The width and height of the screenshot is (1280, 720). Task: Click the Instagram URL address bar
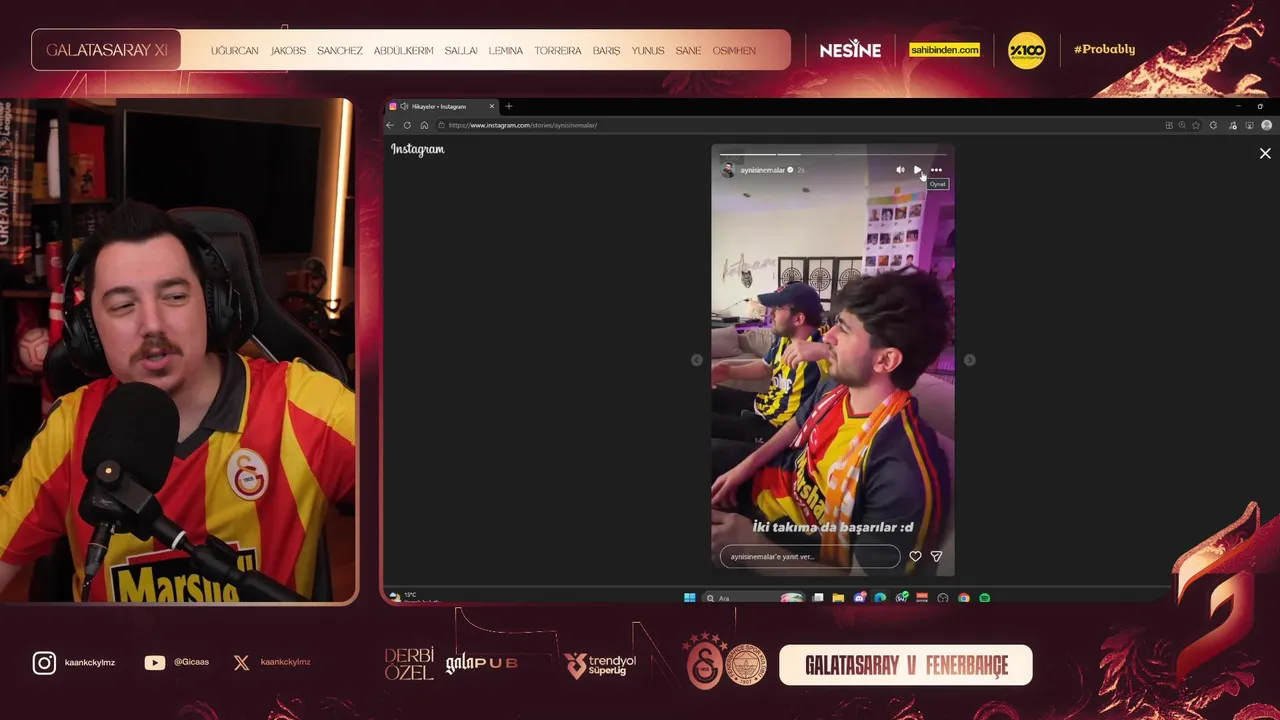point(800,125)
